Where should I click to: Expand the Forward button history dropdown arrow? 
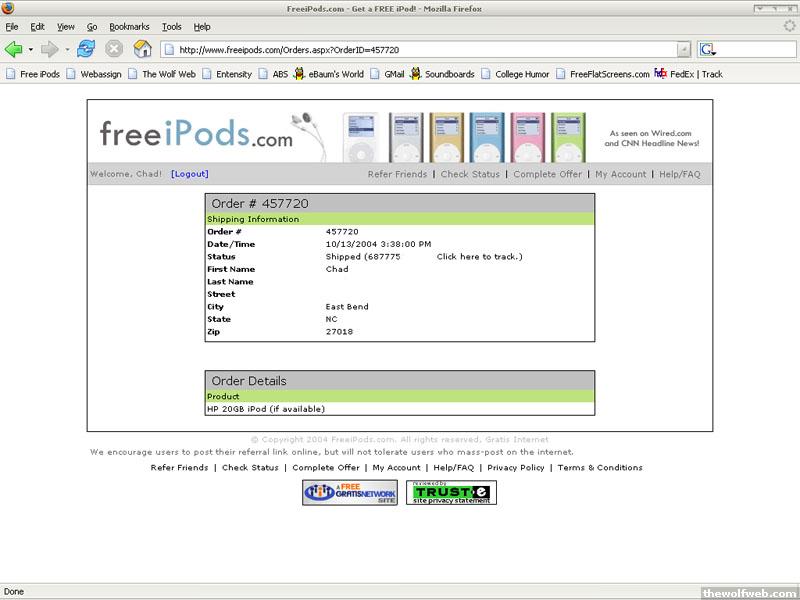point(67,49)
